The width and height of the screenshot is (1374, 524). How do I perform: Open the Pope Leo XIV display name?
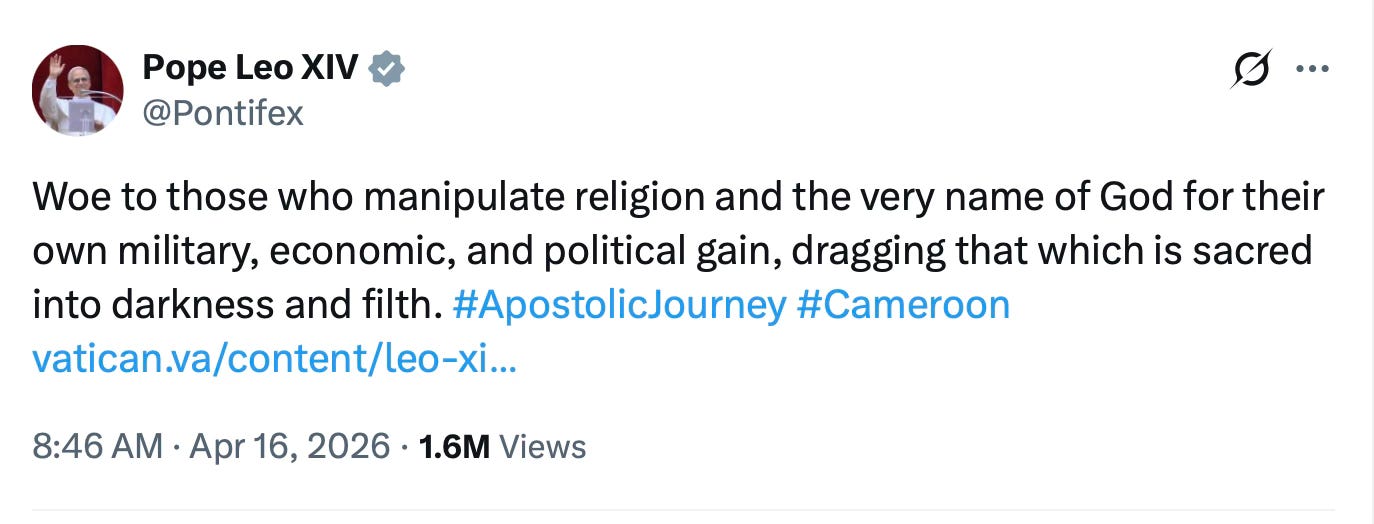(x=252, y=68)
